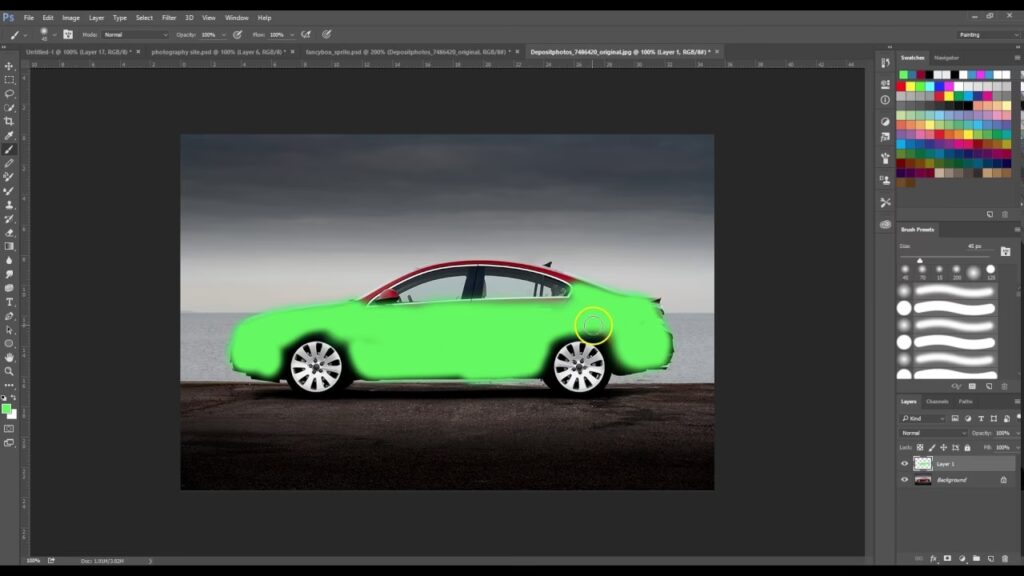Select the Crop tool

tap(9, 121)
